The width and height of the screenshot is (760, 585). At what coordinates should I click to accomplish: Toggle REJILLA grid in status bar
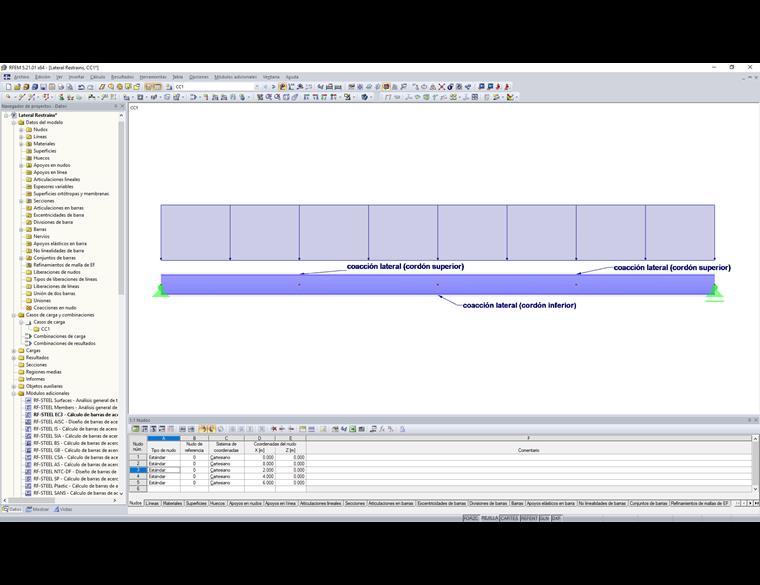point(490,518)
